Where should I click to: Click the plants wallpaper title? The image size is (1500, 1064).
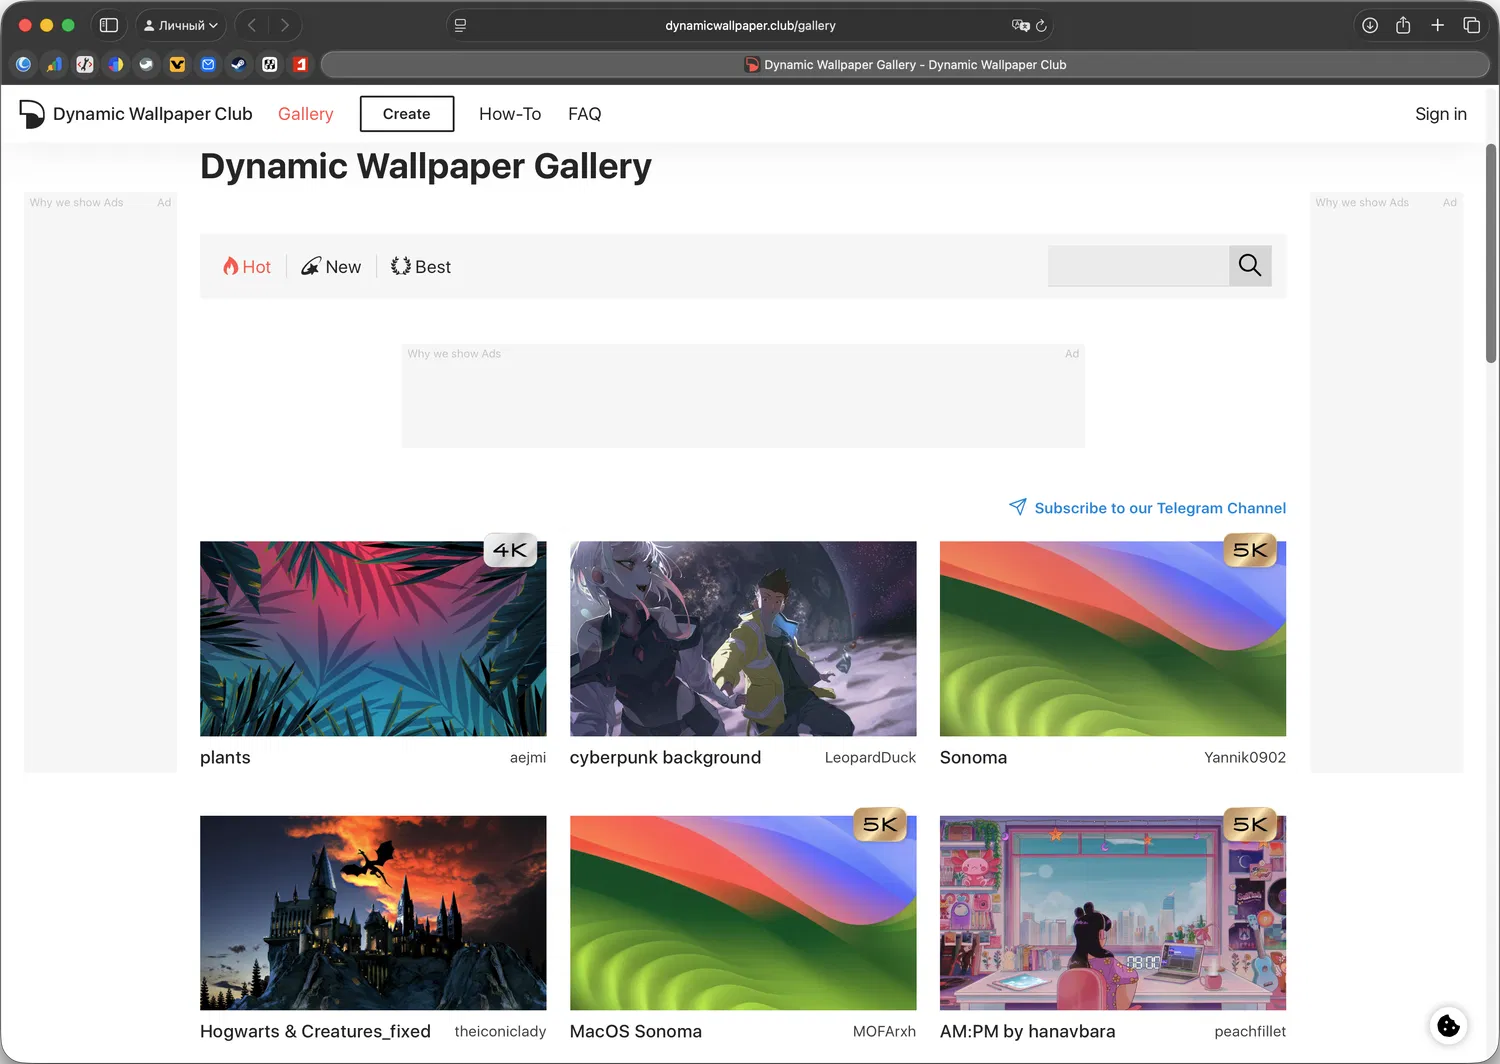(225, 758)
